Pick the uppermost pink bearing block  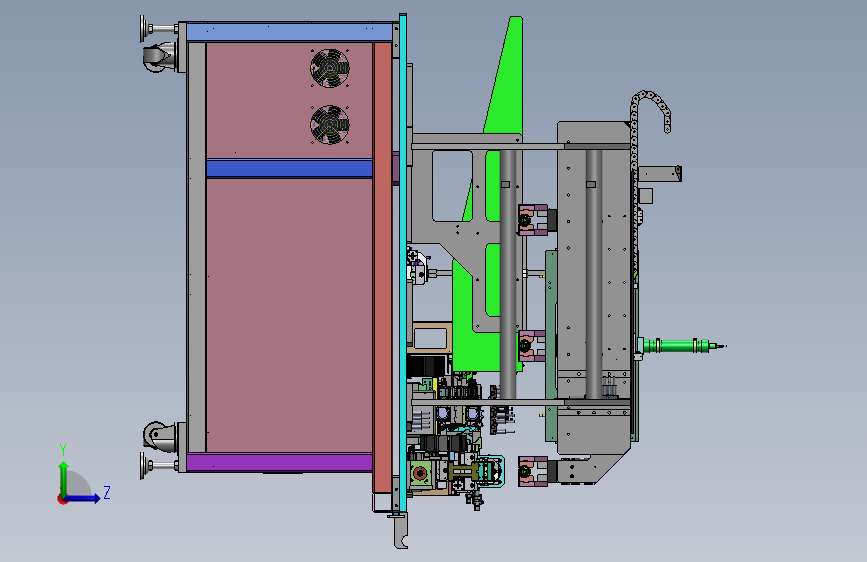[x=533, y=220]
